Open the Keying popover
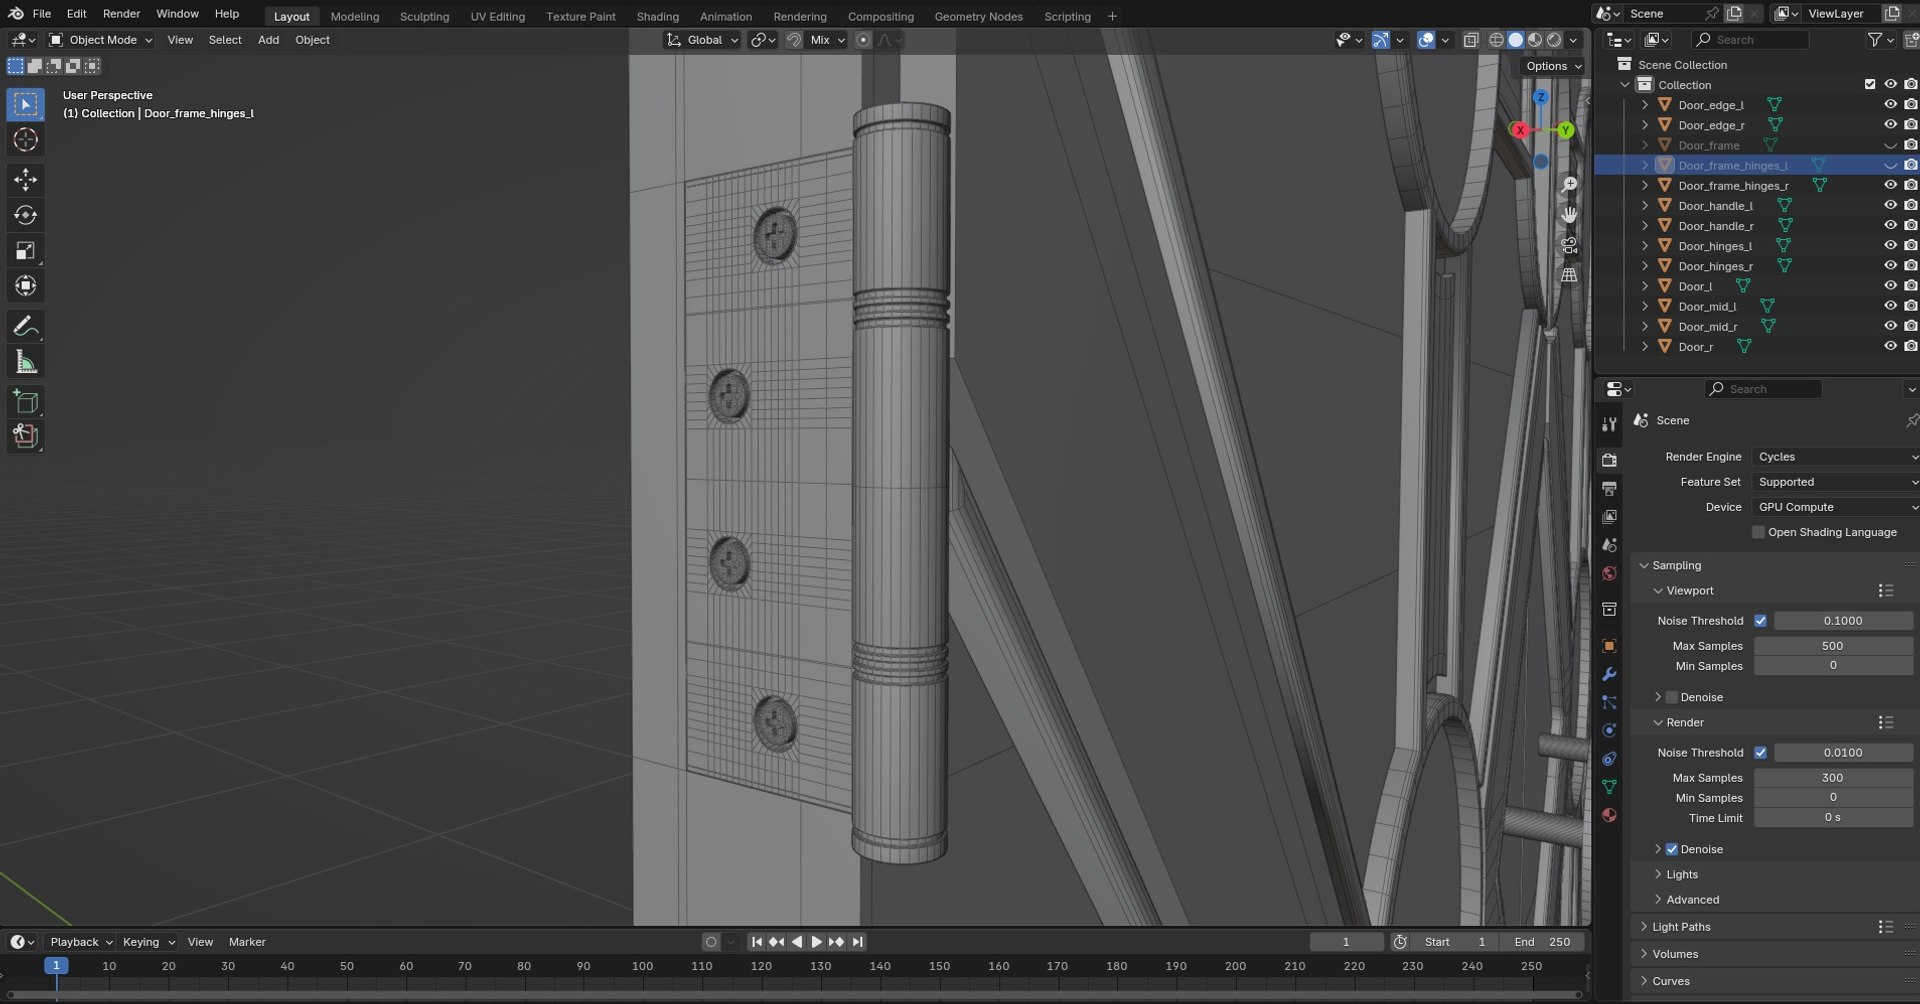This screenshot has height=1004, width=1920. (x=147, y=942)
